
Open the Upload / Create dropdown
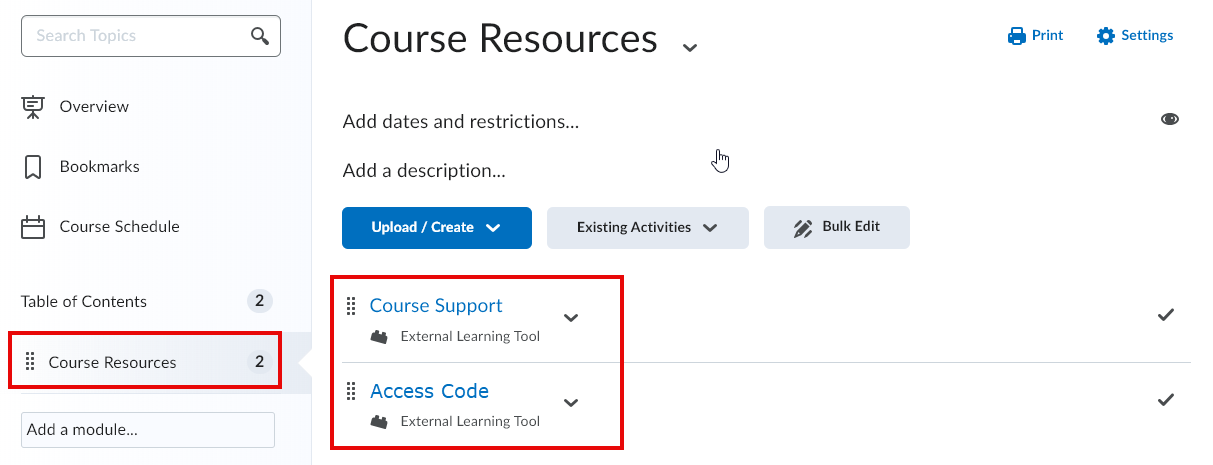click(x=437, y=228)
